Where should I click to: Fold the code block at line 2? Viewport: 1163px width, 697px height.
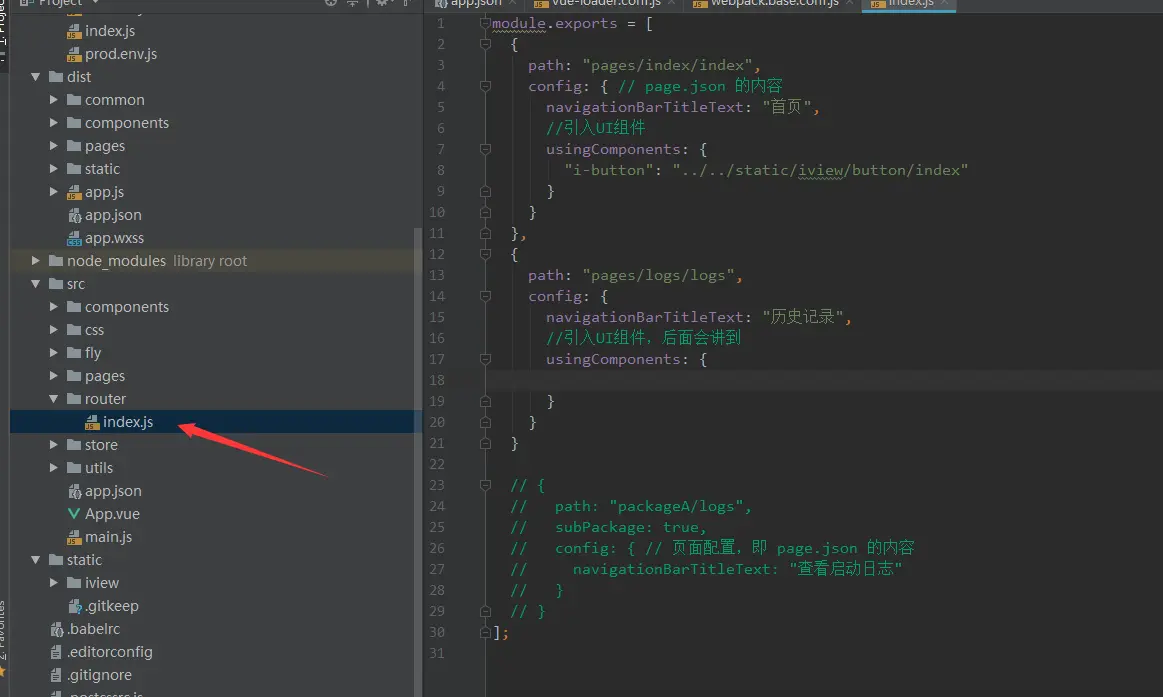click(485, 44)
